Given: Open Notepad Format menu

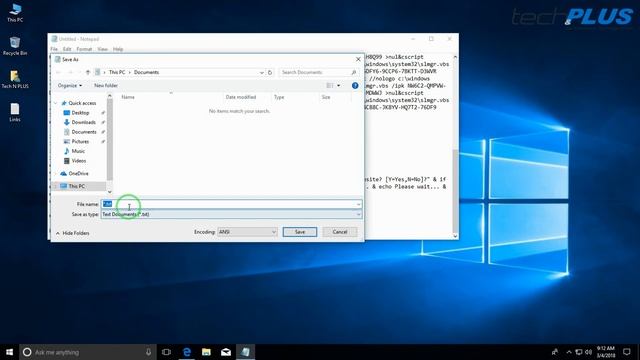Looking at the screenshot, I should pos(84,49).
